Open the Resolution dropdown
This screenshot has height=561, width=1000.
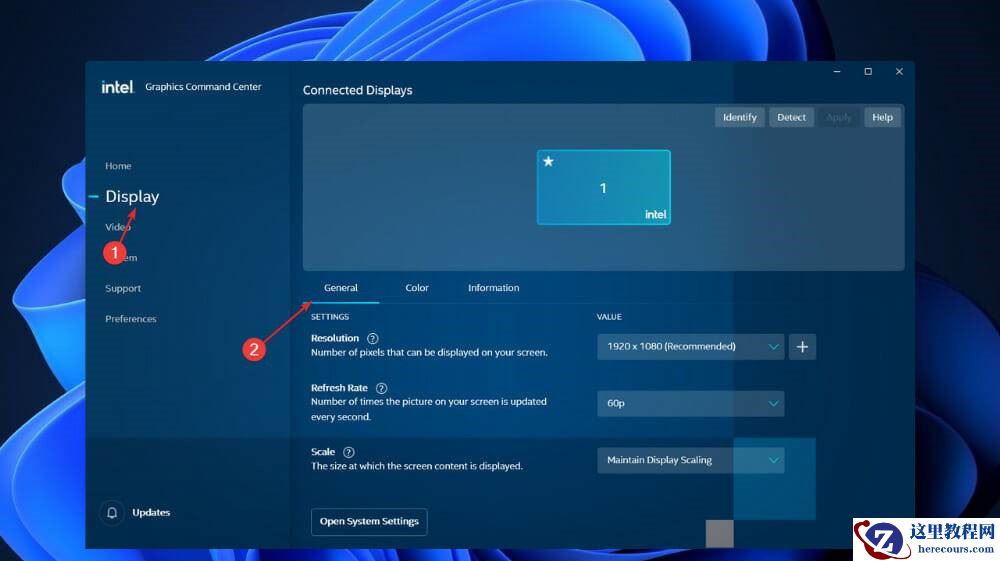click(691, 347)
